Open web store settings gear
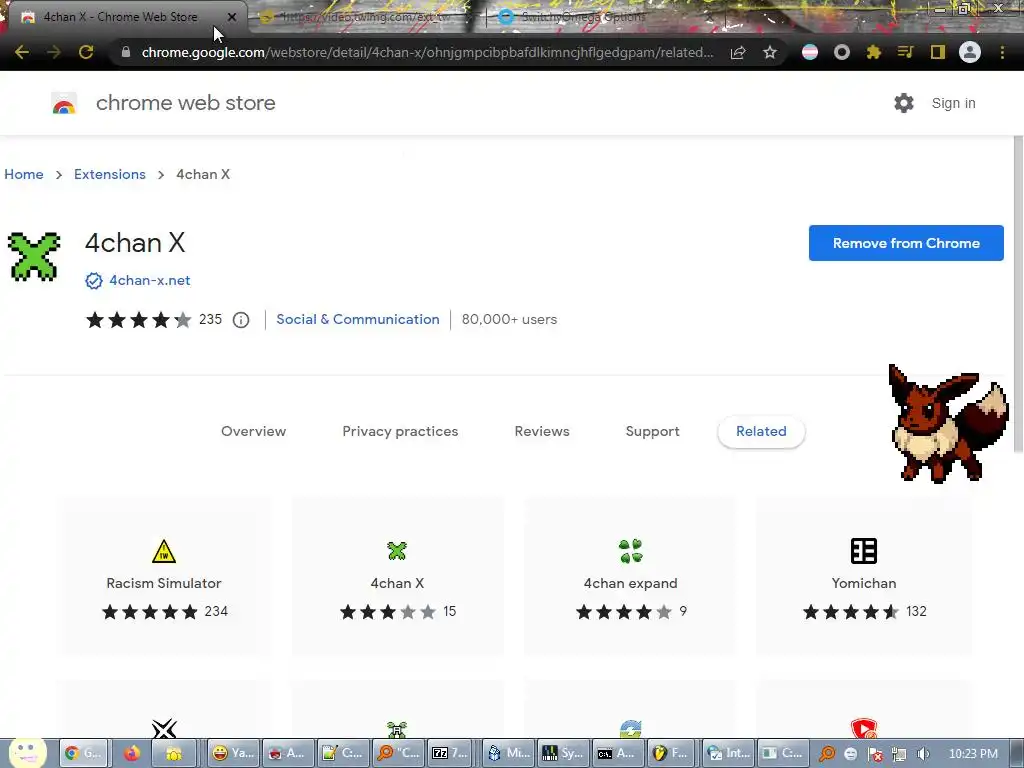The height and width of the screenshot is (768, 1024). click(x=904, y=103)
